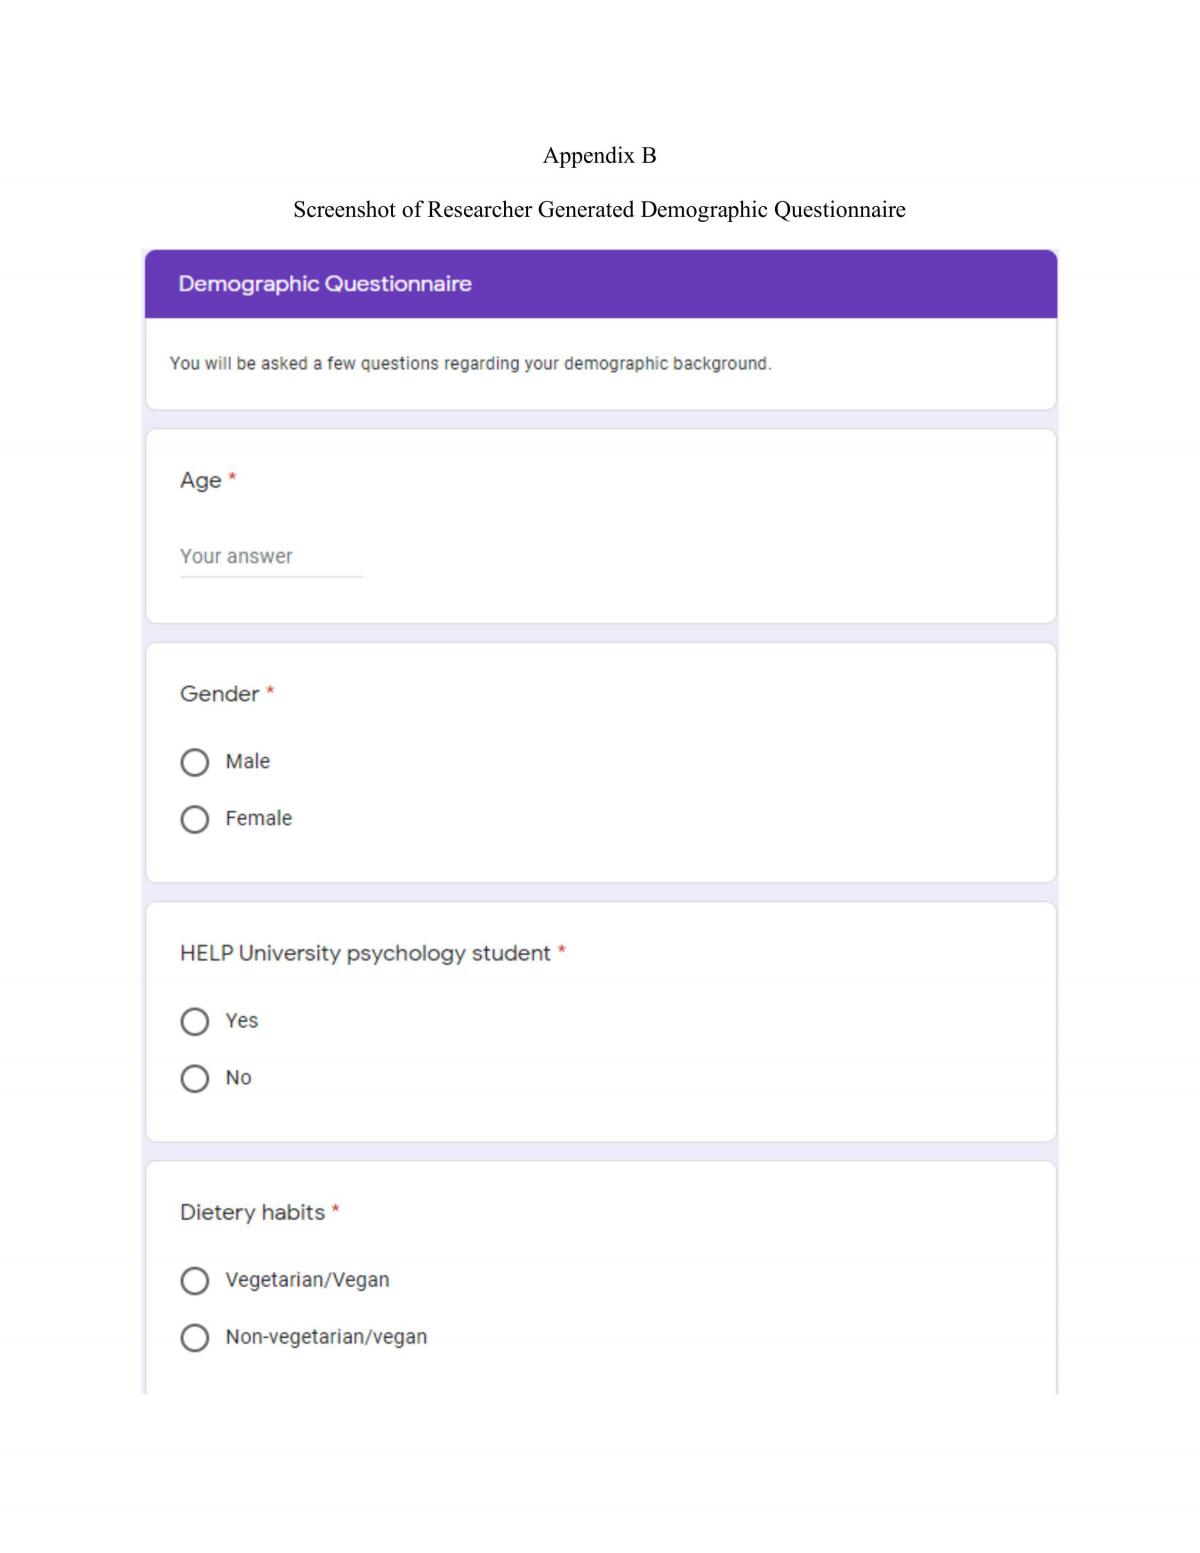Viewport: 1200px width, 1553px height.
Task: Click the required asterisk after psychology student
Action: click(x=562, y=950)
